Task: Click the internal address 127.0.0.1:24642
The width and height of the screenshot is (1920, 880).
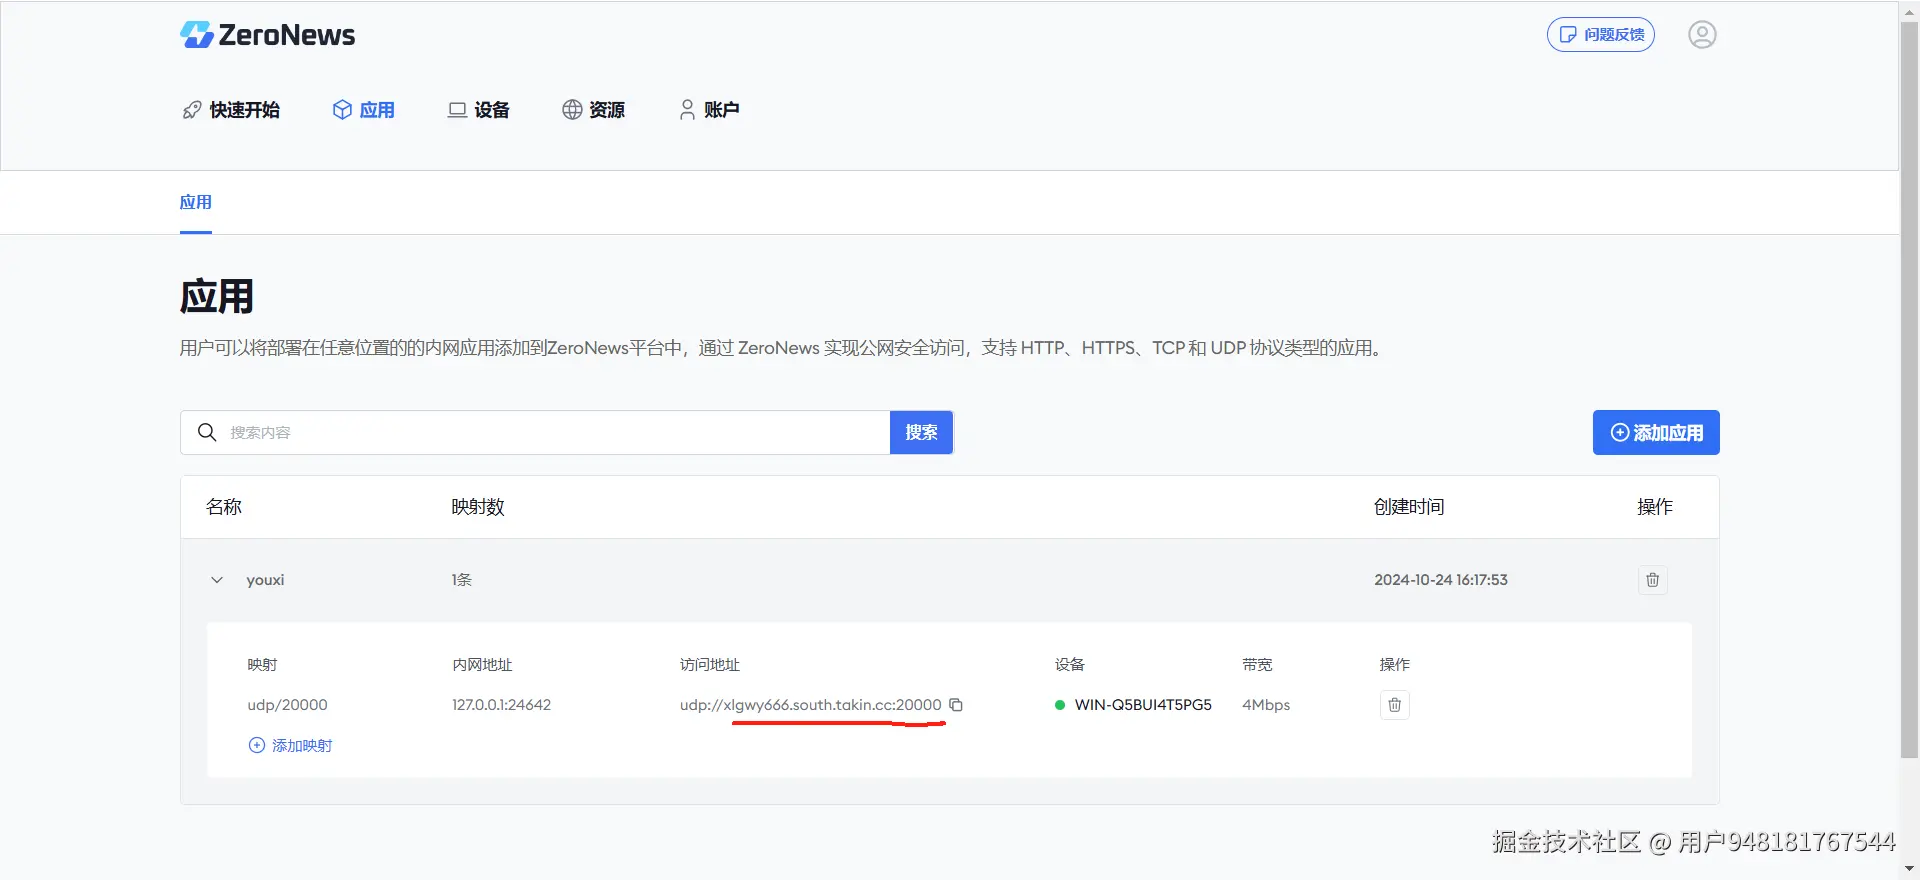Action: point(502,705)
